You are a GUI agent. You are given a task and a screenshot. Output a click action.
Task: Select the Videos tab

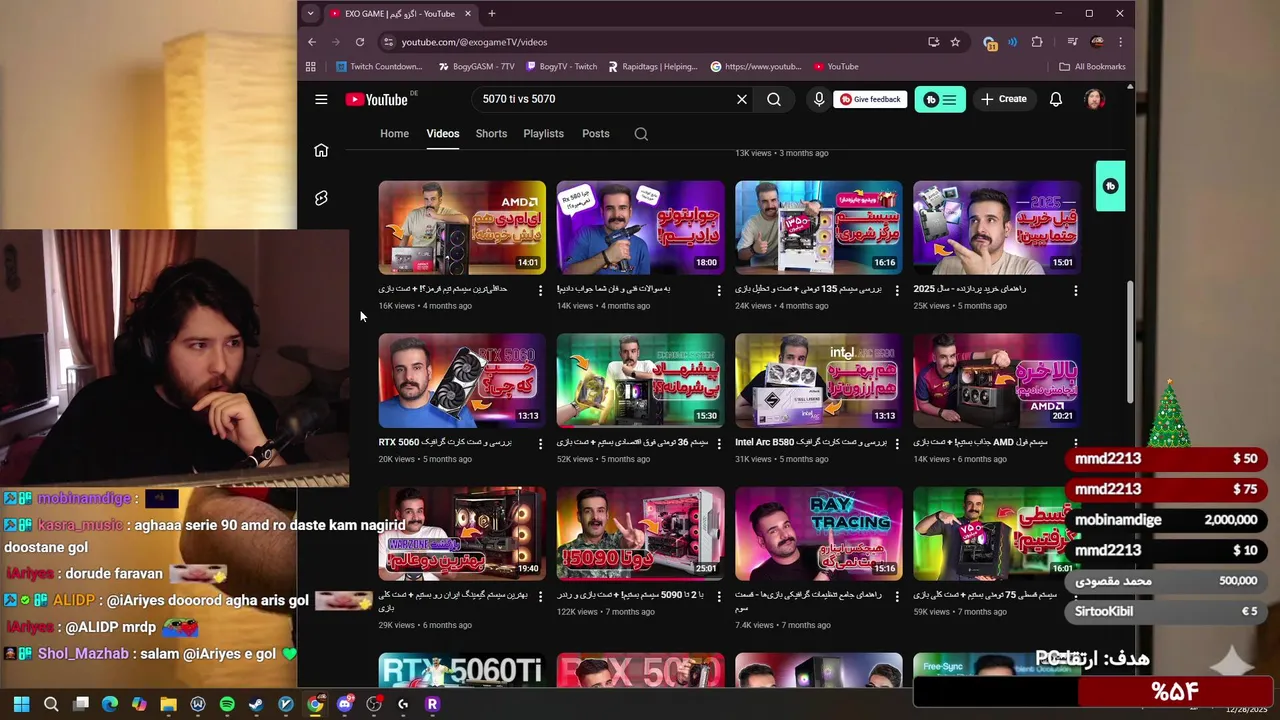pyautogui.click(x=443, y=134)
